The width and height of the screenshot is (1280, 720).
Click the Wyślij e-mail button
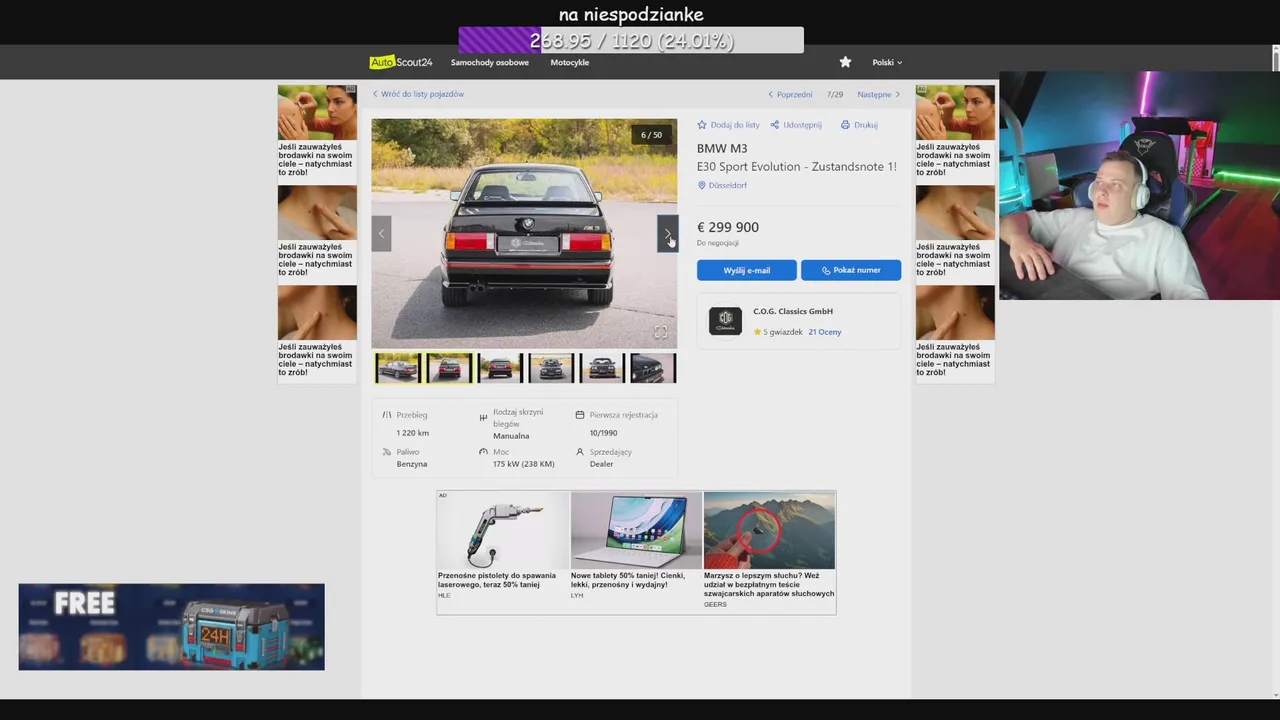(x=747, y=270)
